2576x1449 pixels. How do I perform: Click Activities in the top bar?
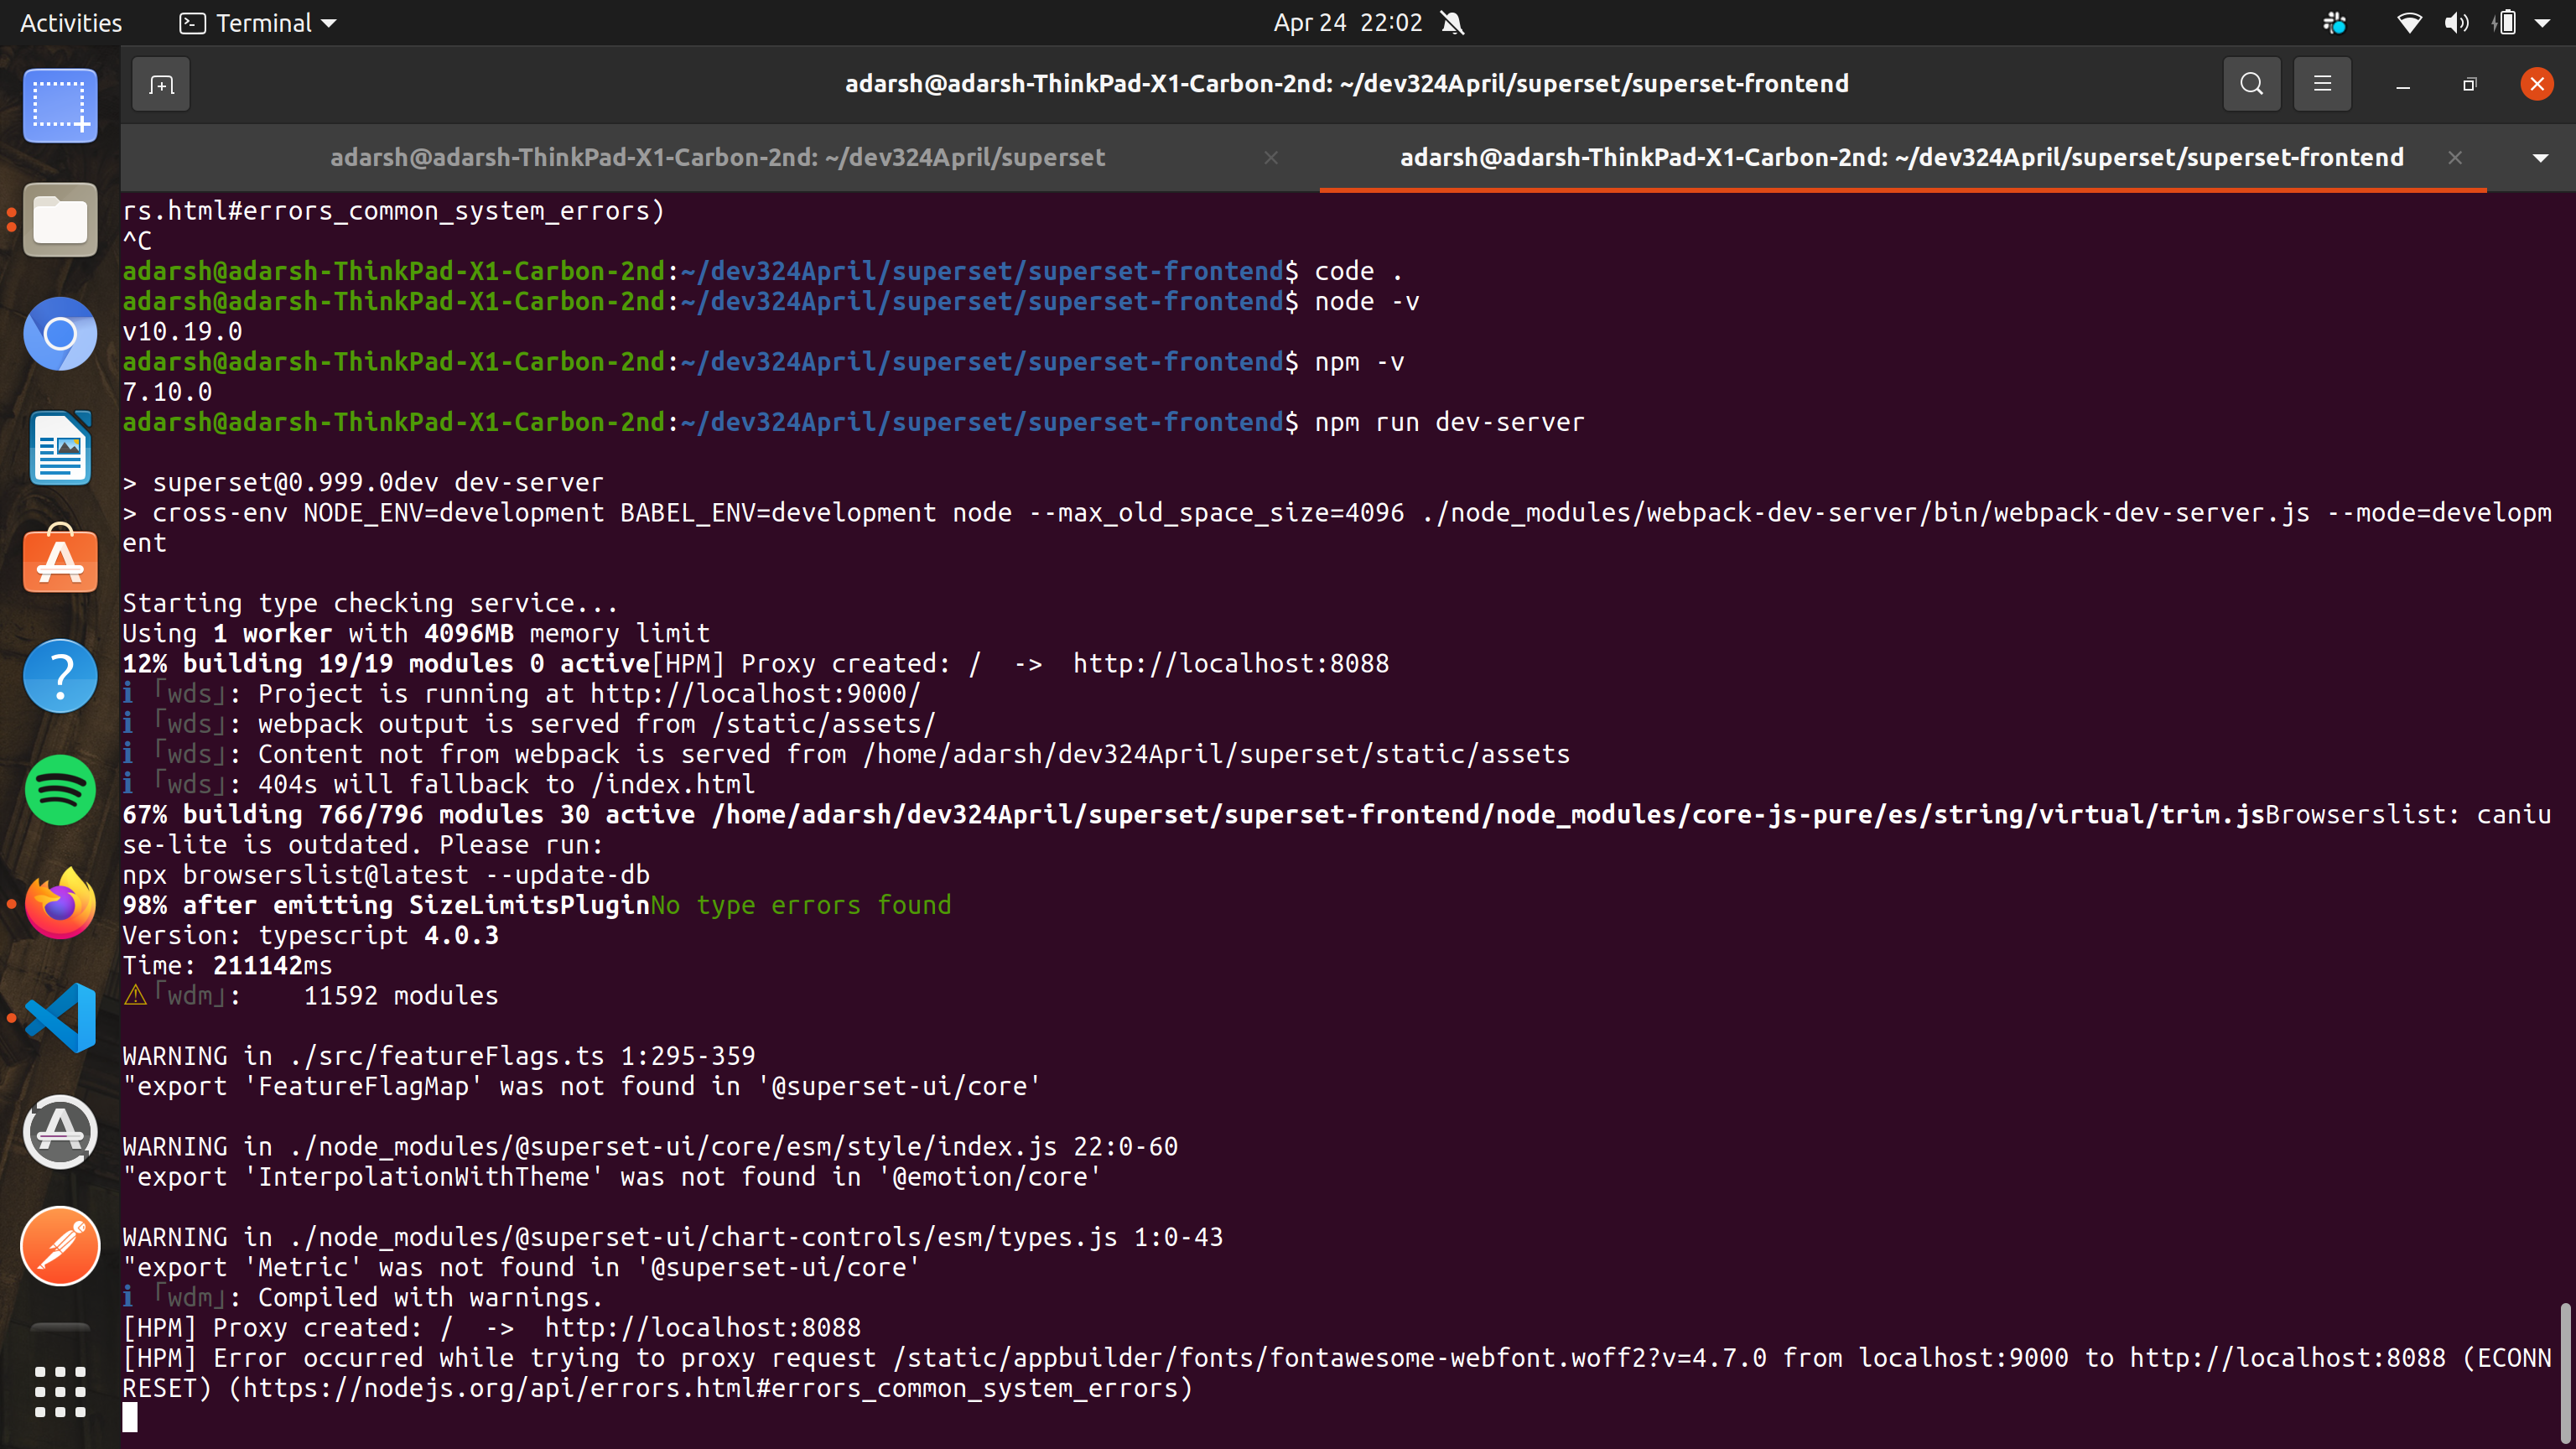coord(71,23)
